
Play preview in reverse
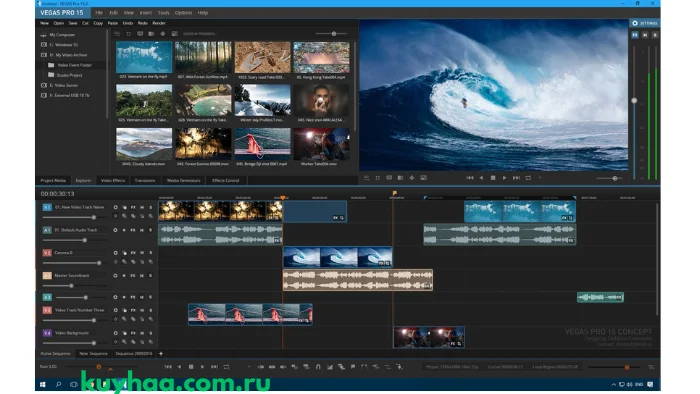[x=481, y=178]
